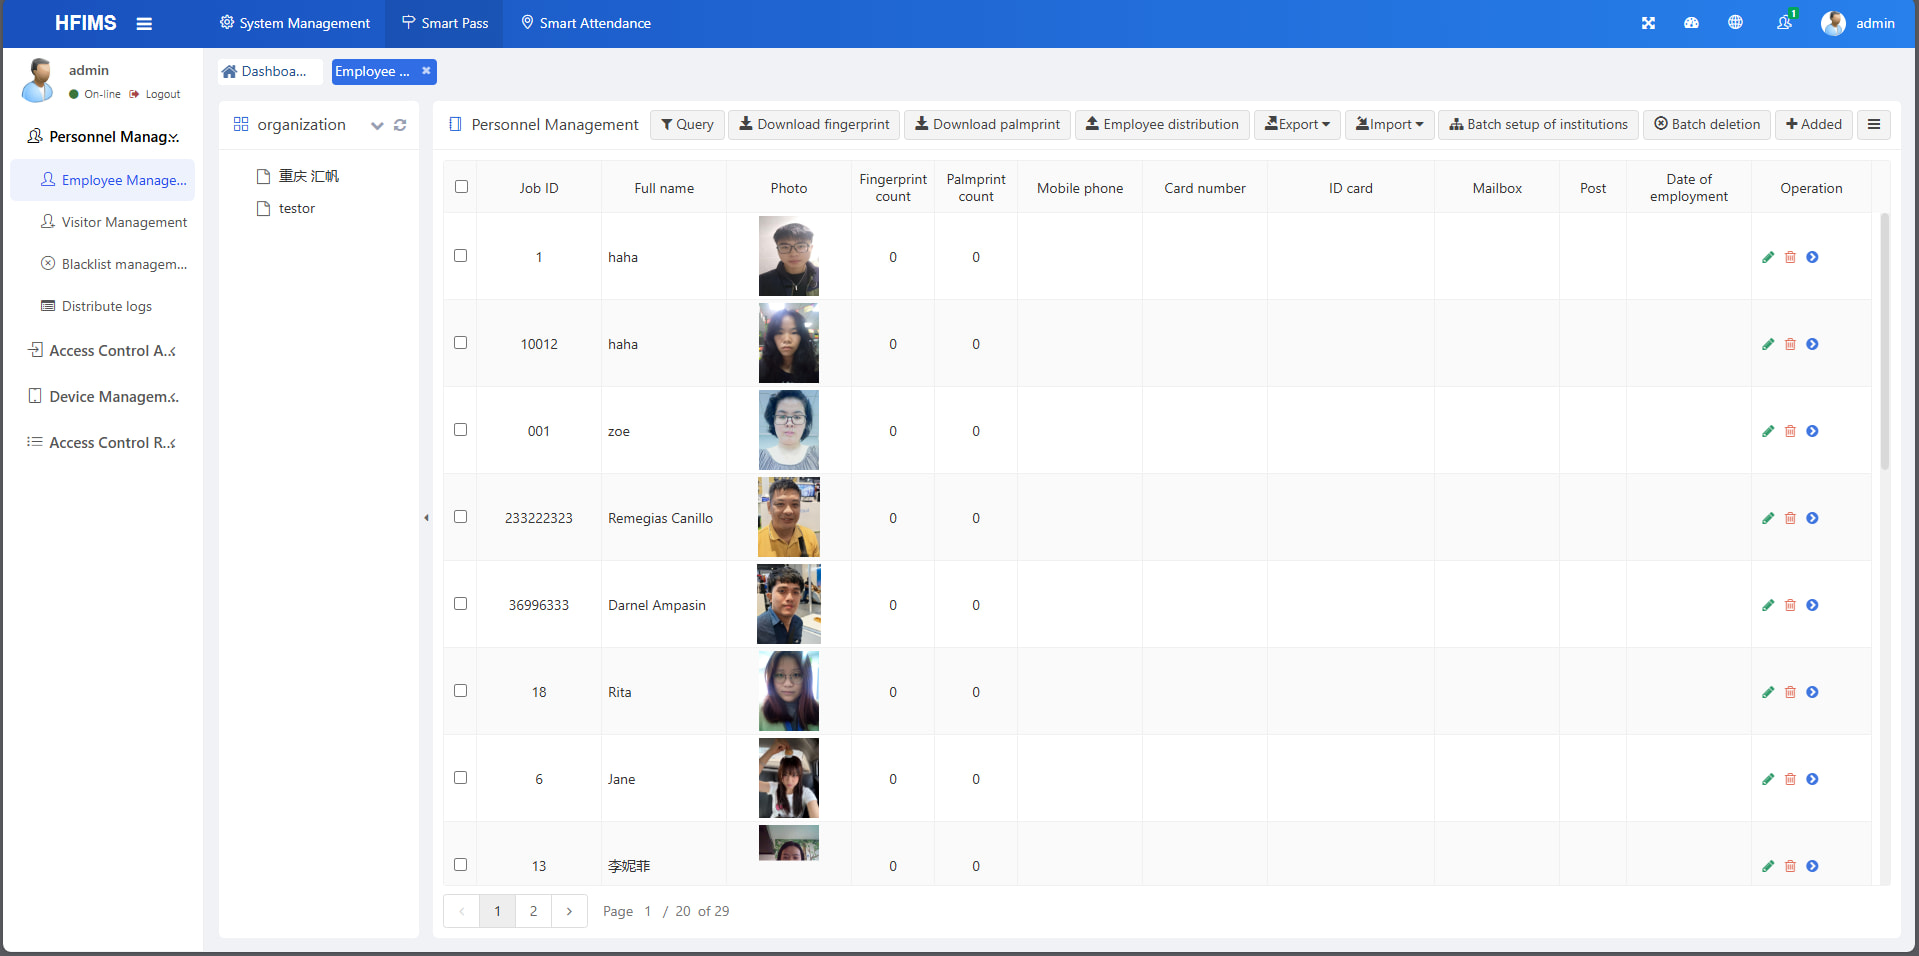
Task: Click Download palmprint button
Action: pos(987,124)
